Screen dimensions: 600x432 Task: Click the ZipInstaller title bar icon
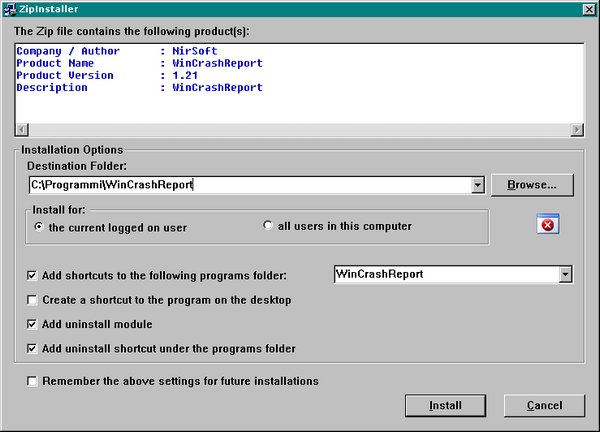(9, 9)
